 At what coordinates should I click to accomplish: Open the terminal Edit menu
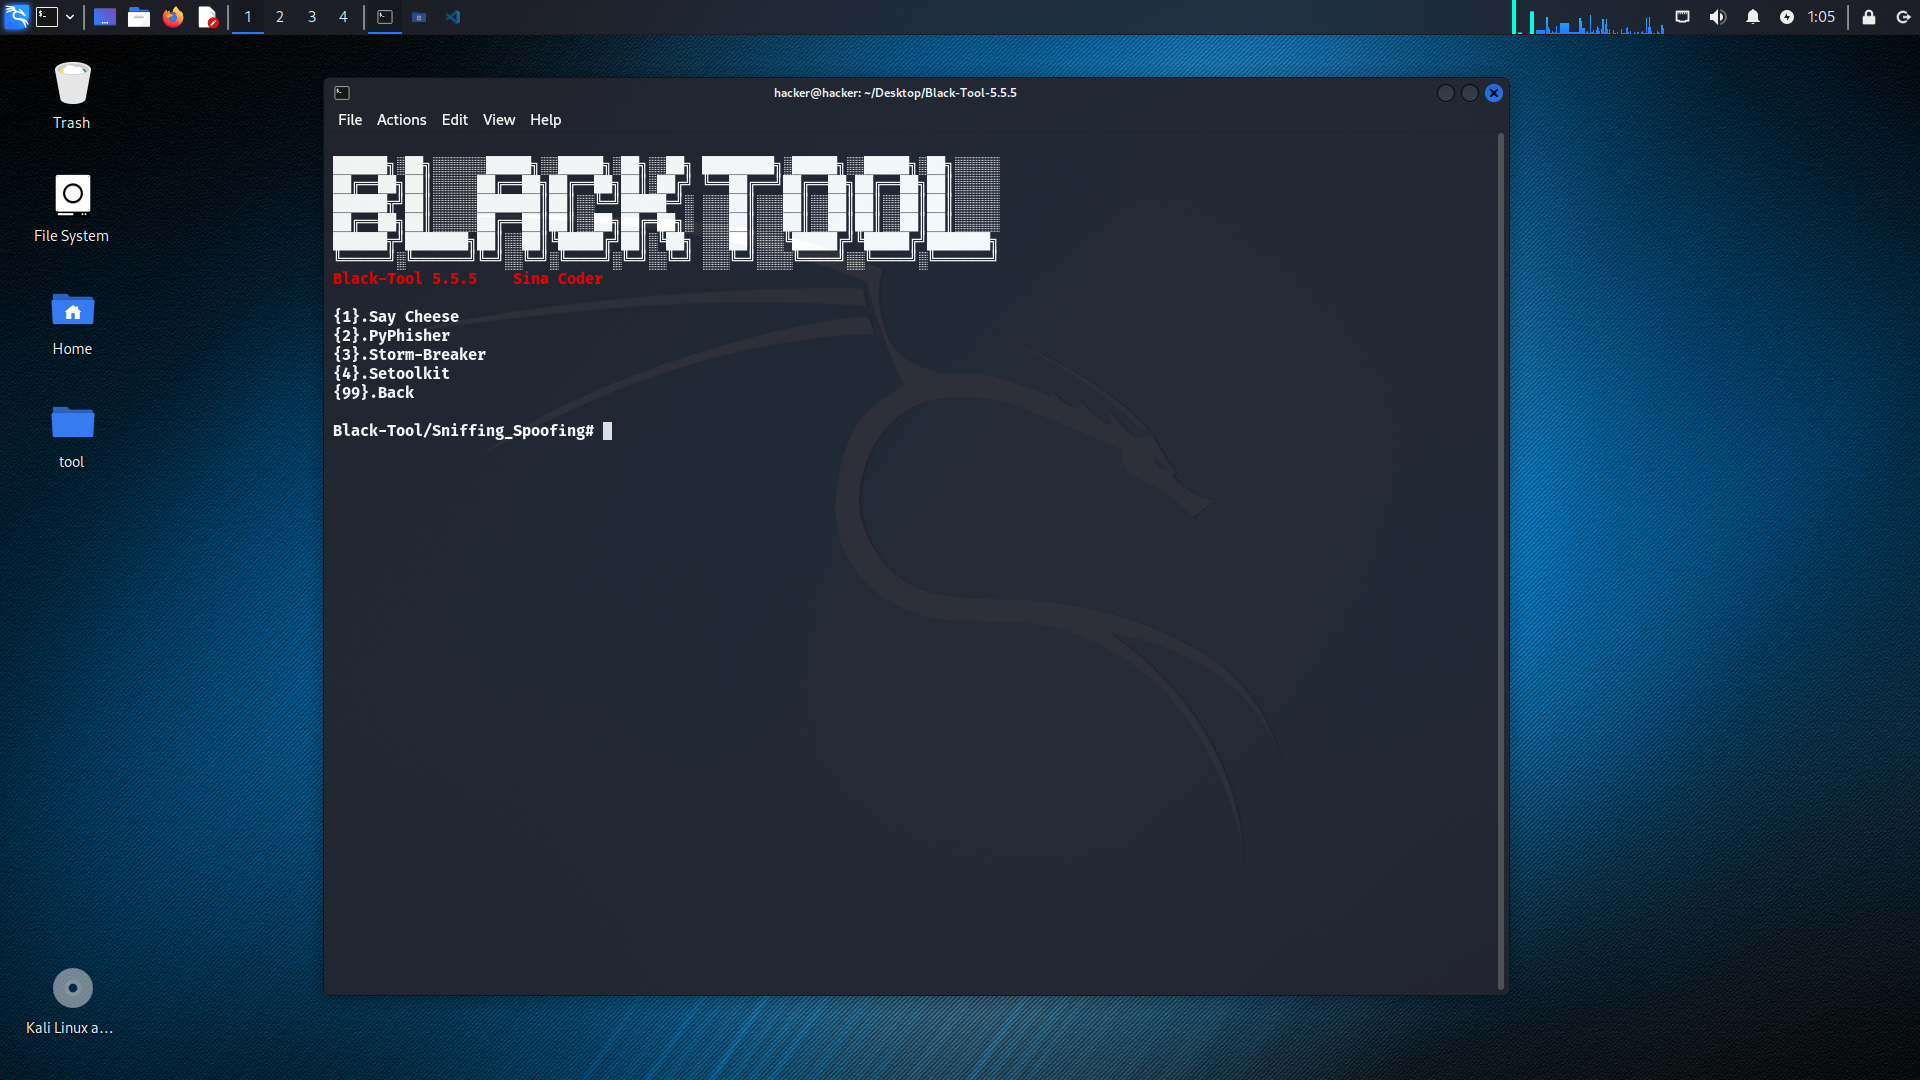coord(455,120)
